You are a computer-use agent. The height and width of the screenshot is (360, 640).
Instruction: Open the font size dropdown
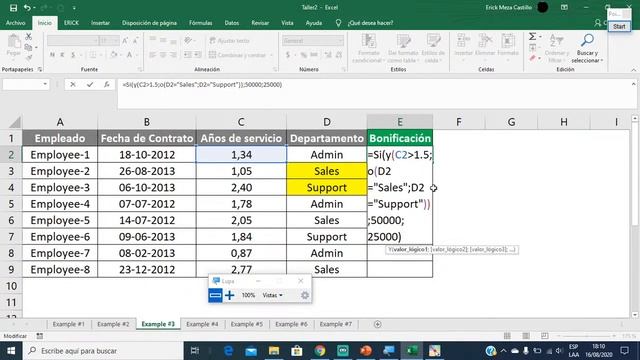tap(116, 40)
